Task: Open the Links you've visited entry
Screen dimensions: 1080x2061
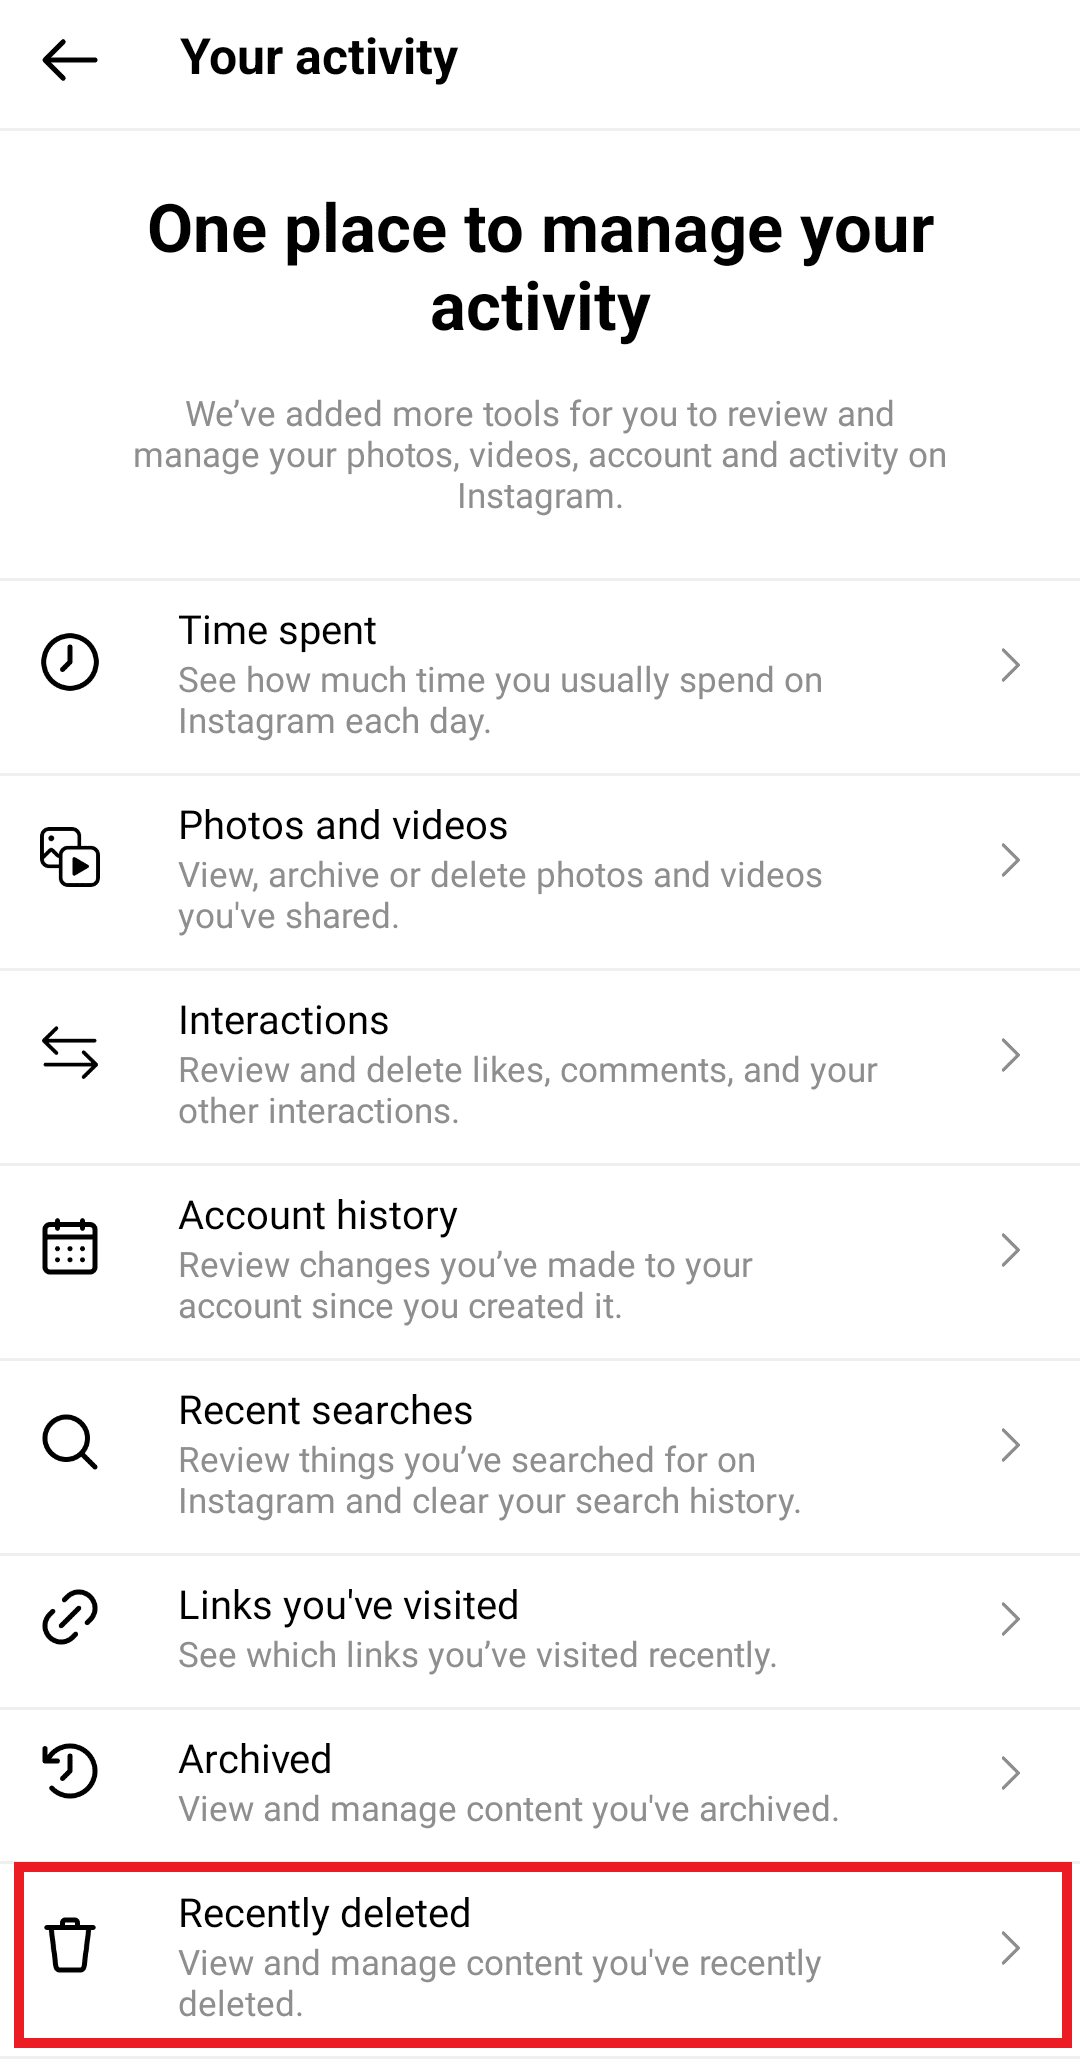Action: pyautogui.click(x=540, y=1631)
